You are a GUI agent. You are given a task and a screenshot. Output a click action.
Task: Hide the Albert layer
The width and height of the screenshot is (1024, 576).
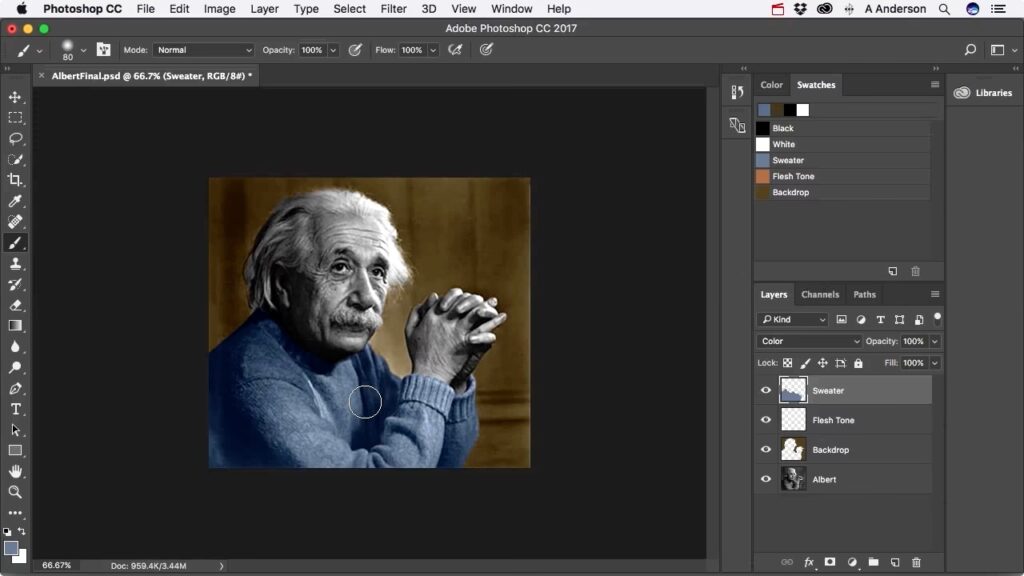click(x=766, y=480)
